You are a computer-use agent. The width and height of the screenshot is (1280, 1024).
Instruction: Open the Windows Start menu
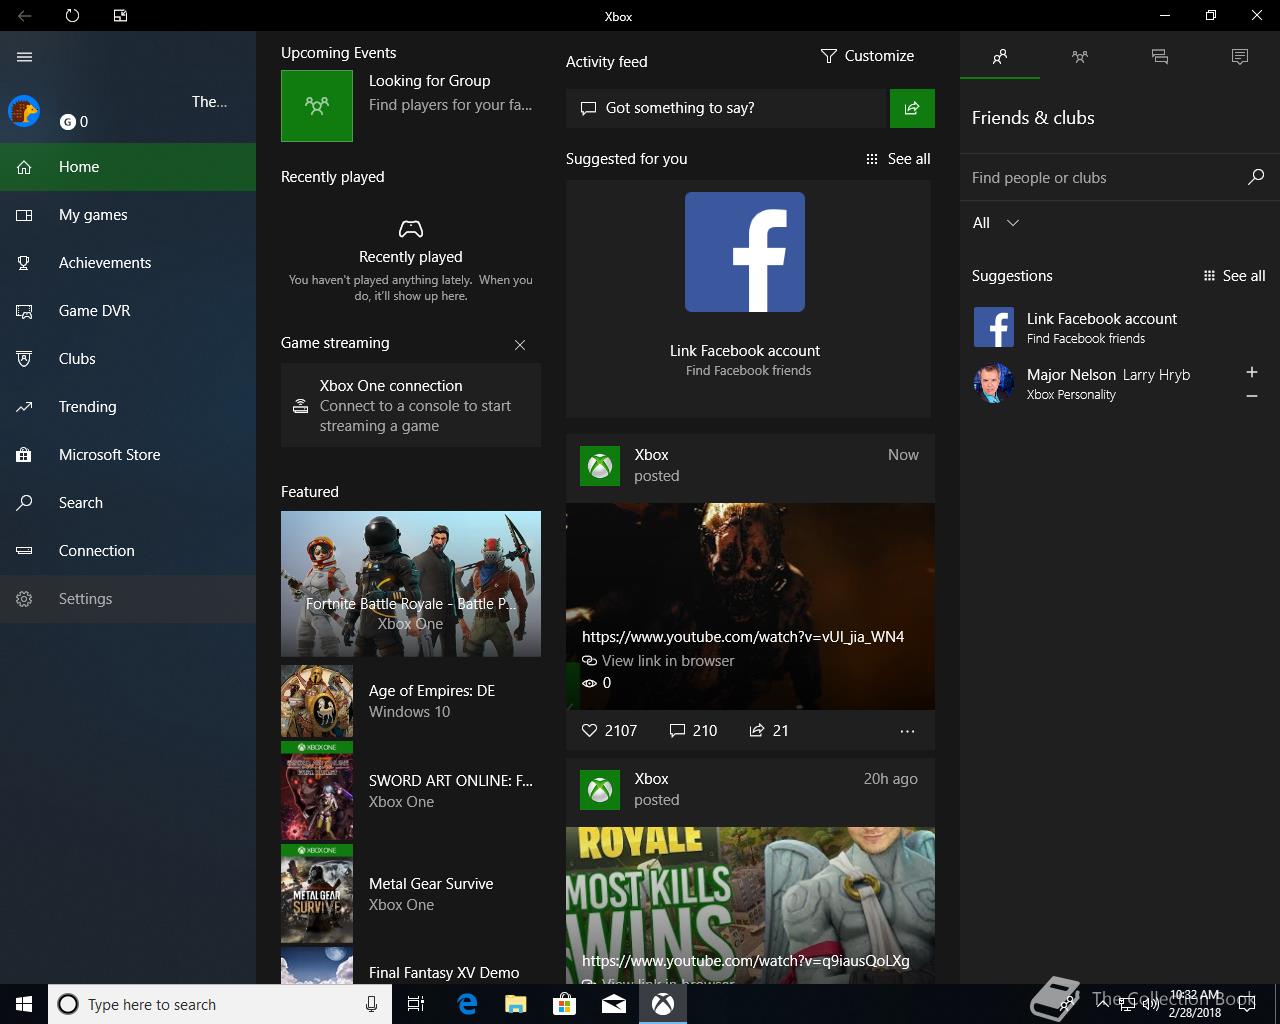(24, 1004)
